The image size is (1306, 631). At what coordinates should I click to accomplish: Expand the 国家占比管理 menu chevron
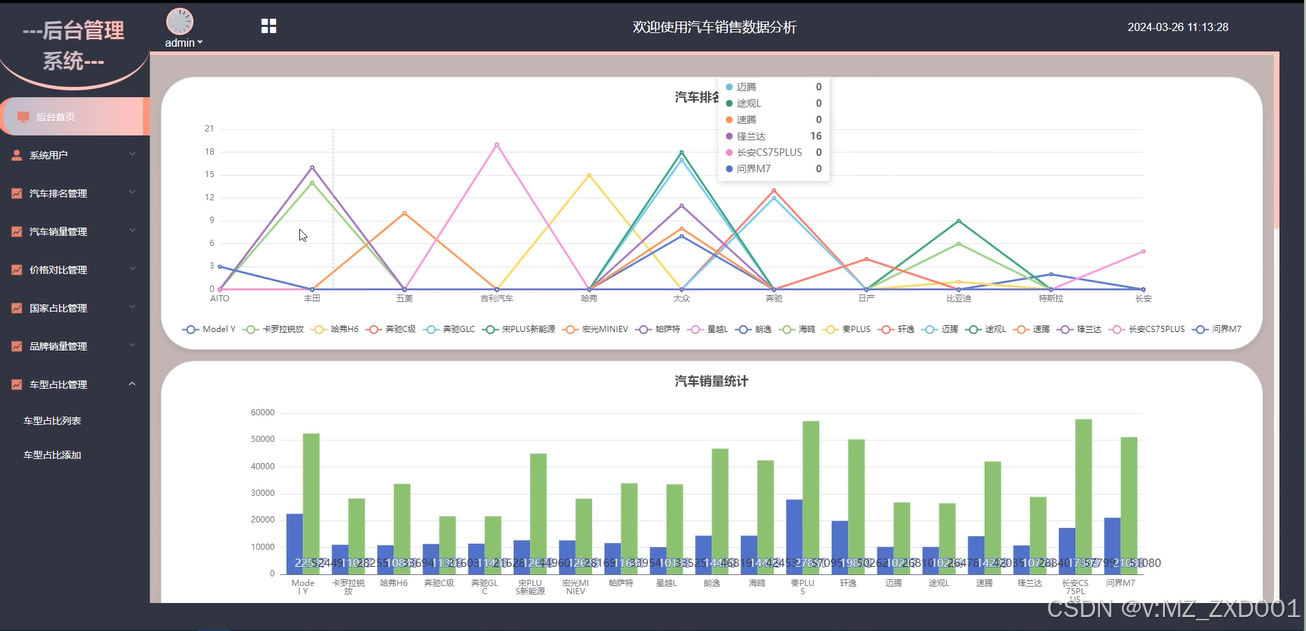[x=132, y=308]
